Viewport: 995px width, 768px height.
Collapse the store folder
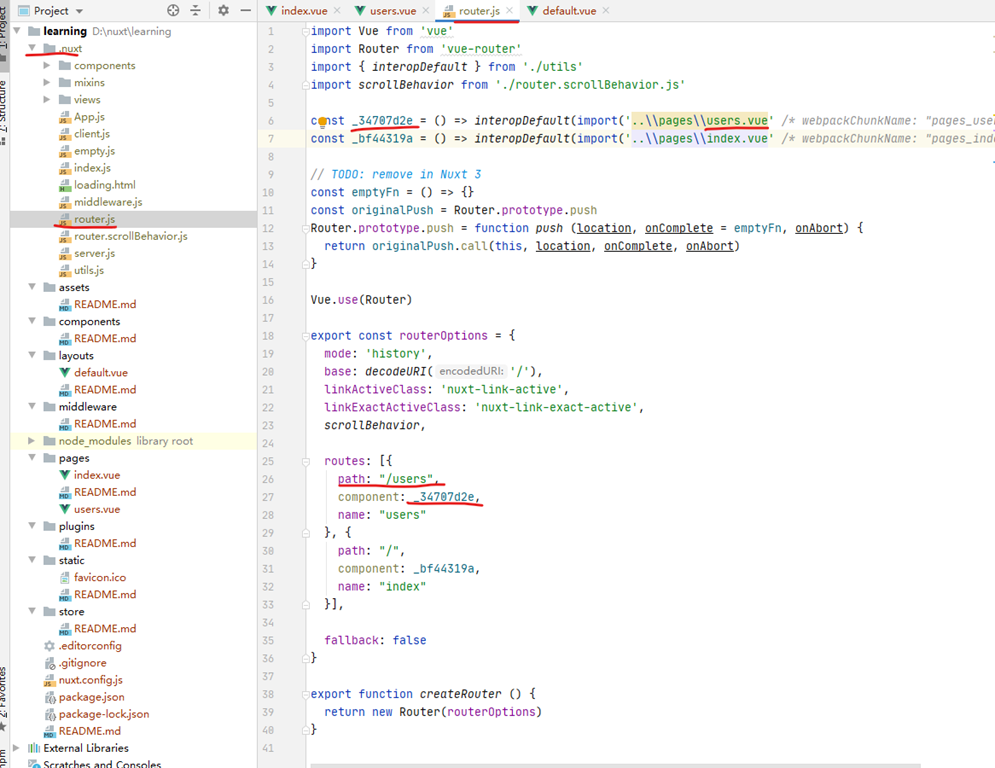coord(32,611)
